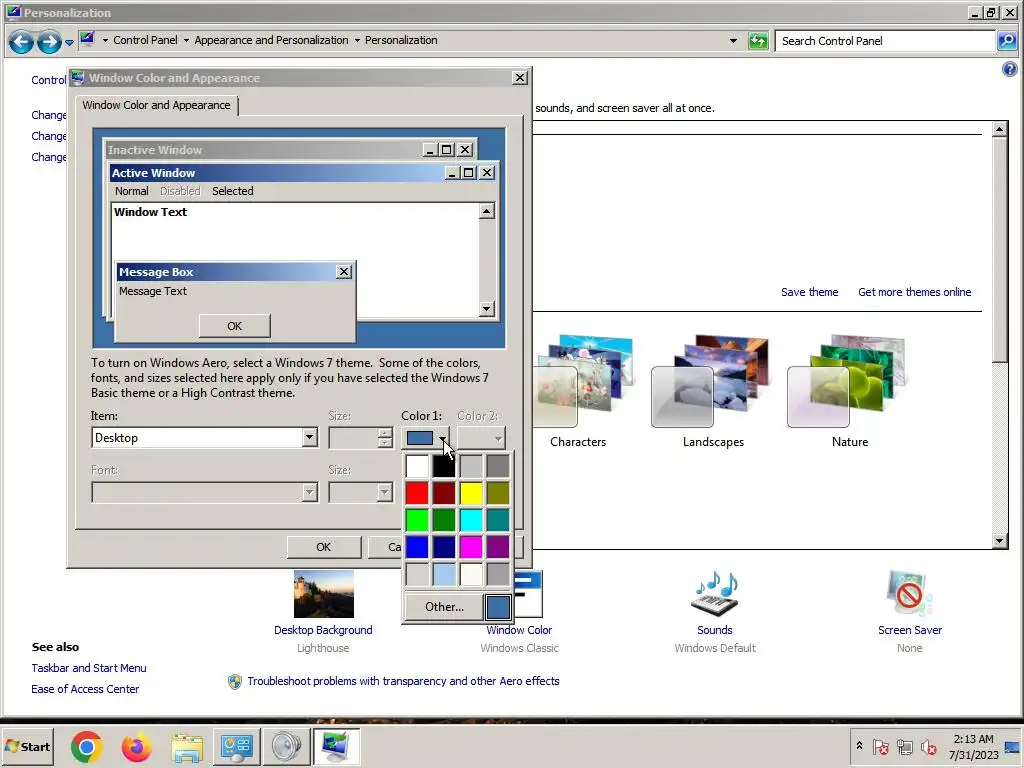The image size is (1024, 768).
Task: Click the Back navigation arrow
Action: pos(21,42)
